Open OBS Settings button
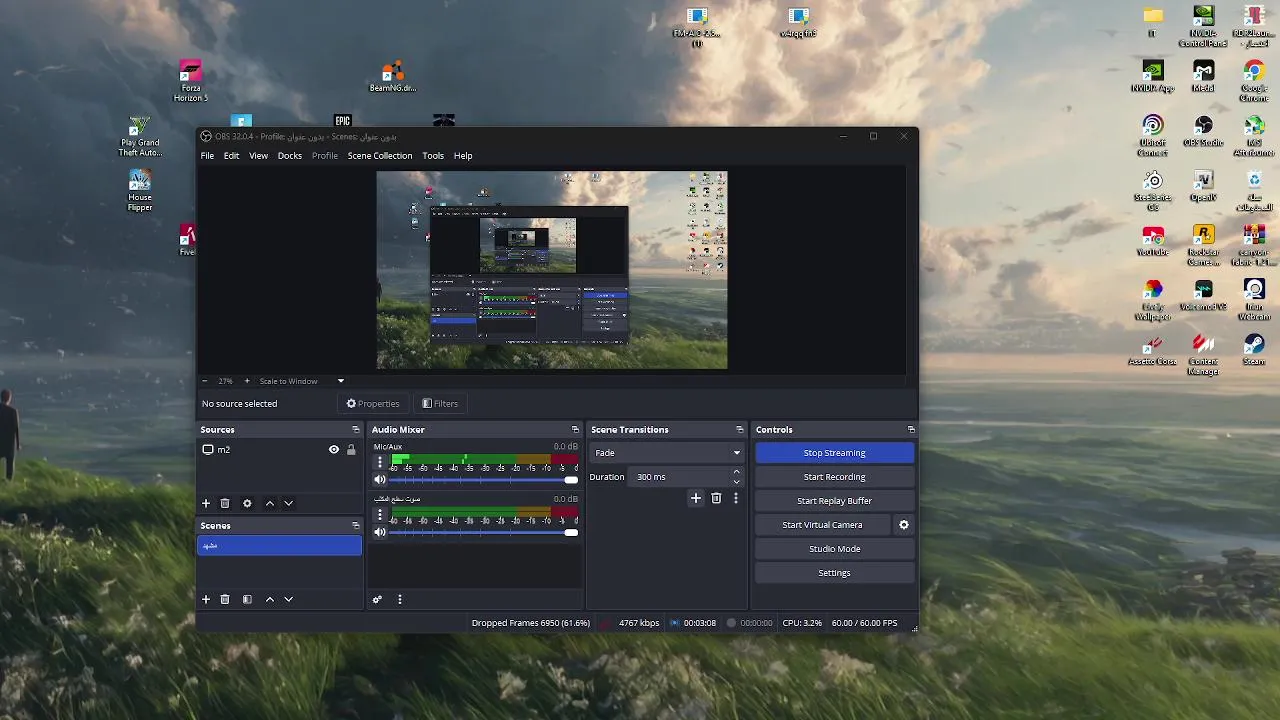This screenshot has width=1280, height=720. pyautogui.click(x=834, y=573)
